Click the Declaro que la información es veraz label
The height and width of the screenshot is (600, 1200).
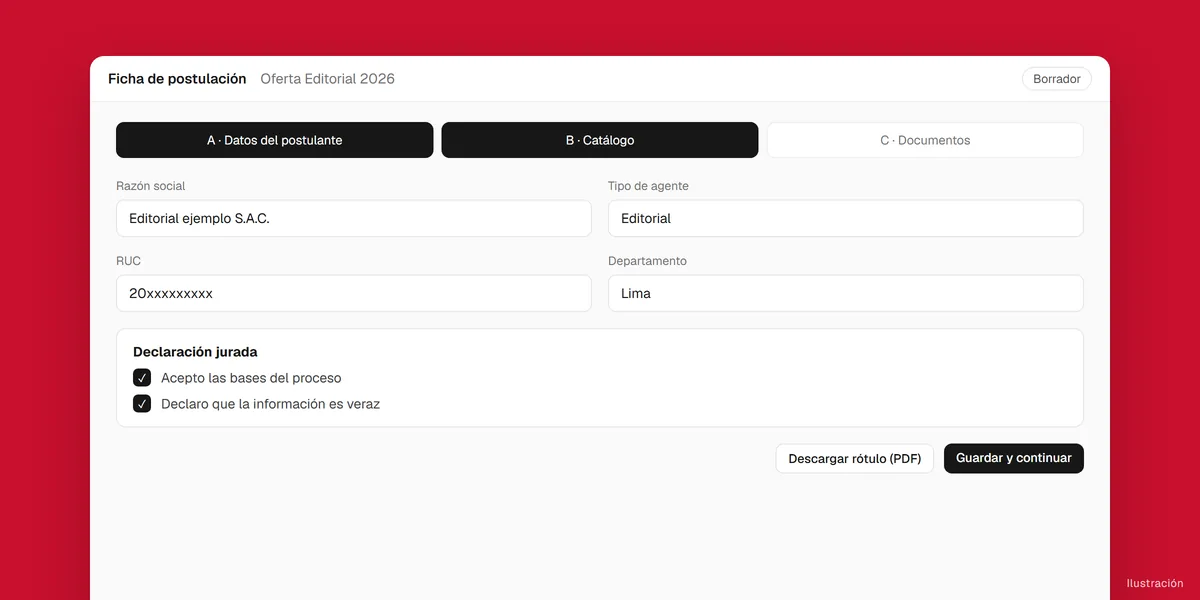(x=270, y=404)
